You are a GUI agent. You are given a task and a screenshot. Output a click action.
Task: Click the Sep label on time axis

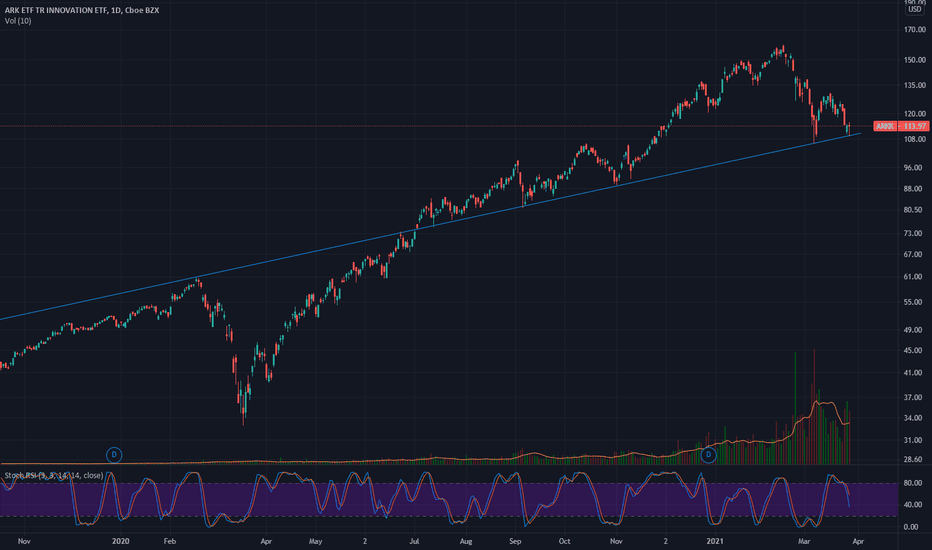tap(515, 541)
